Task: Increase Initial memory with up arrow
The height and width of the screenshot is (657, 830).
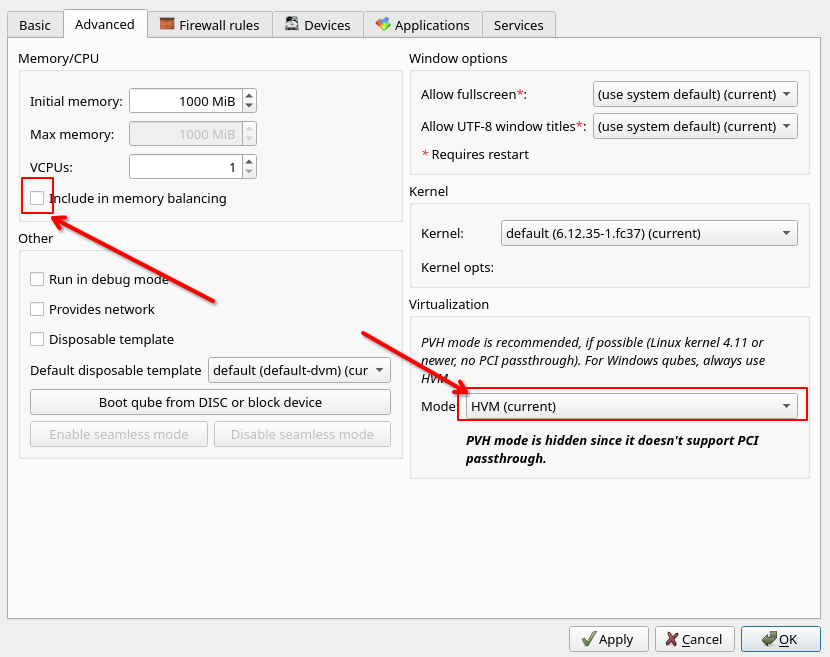Action: coord(249,96)
